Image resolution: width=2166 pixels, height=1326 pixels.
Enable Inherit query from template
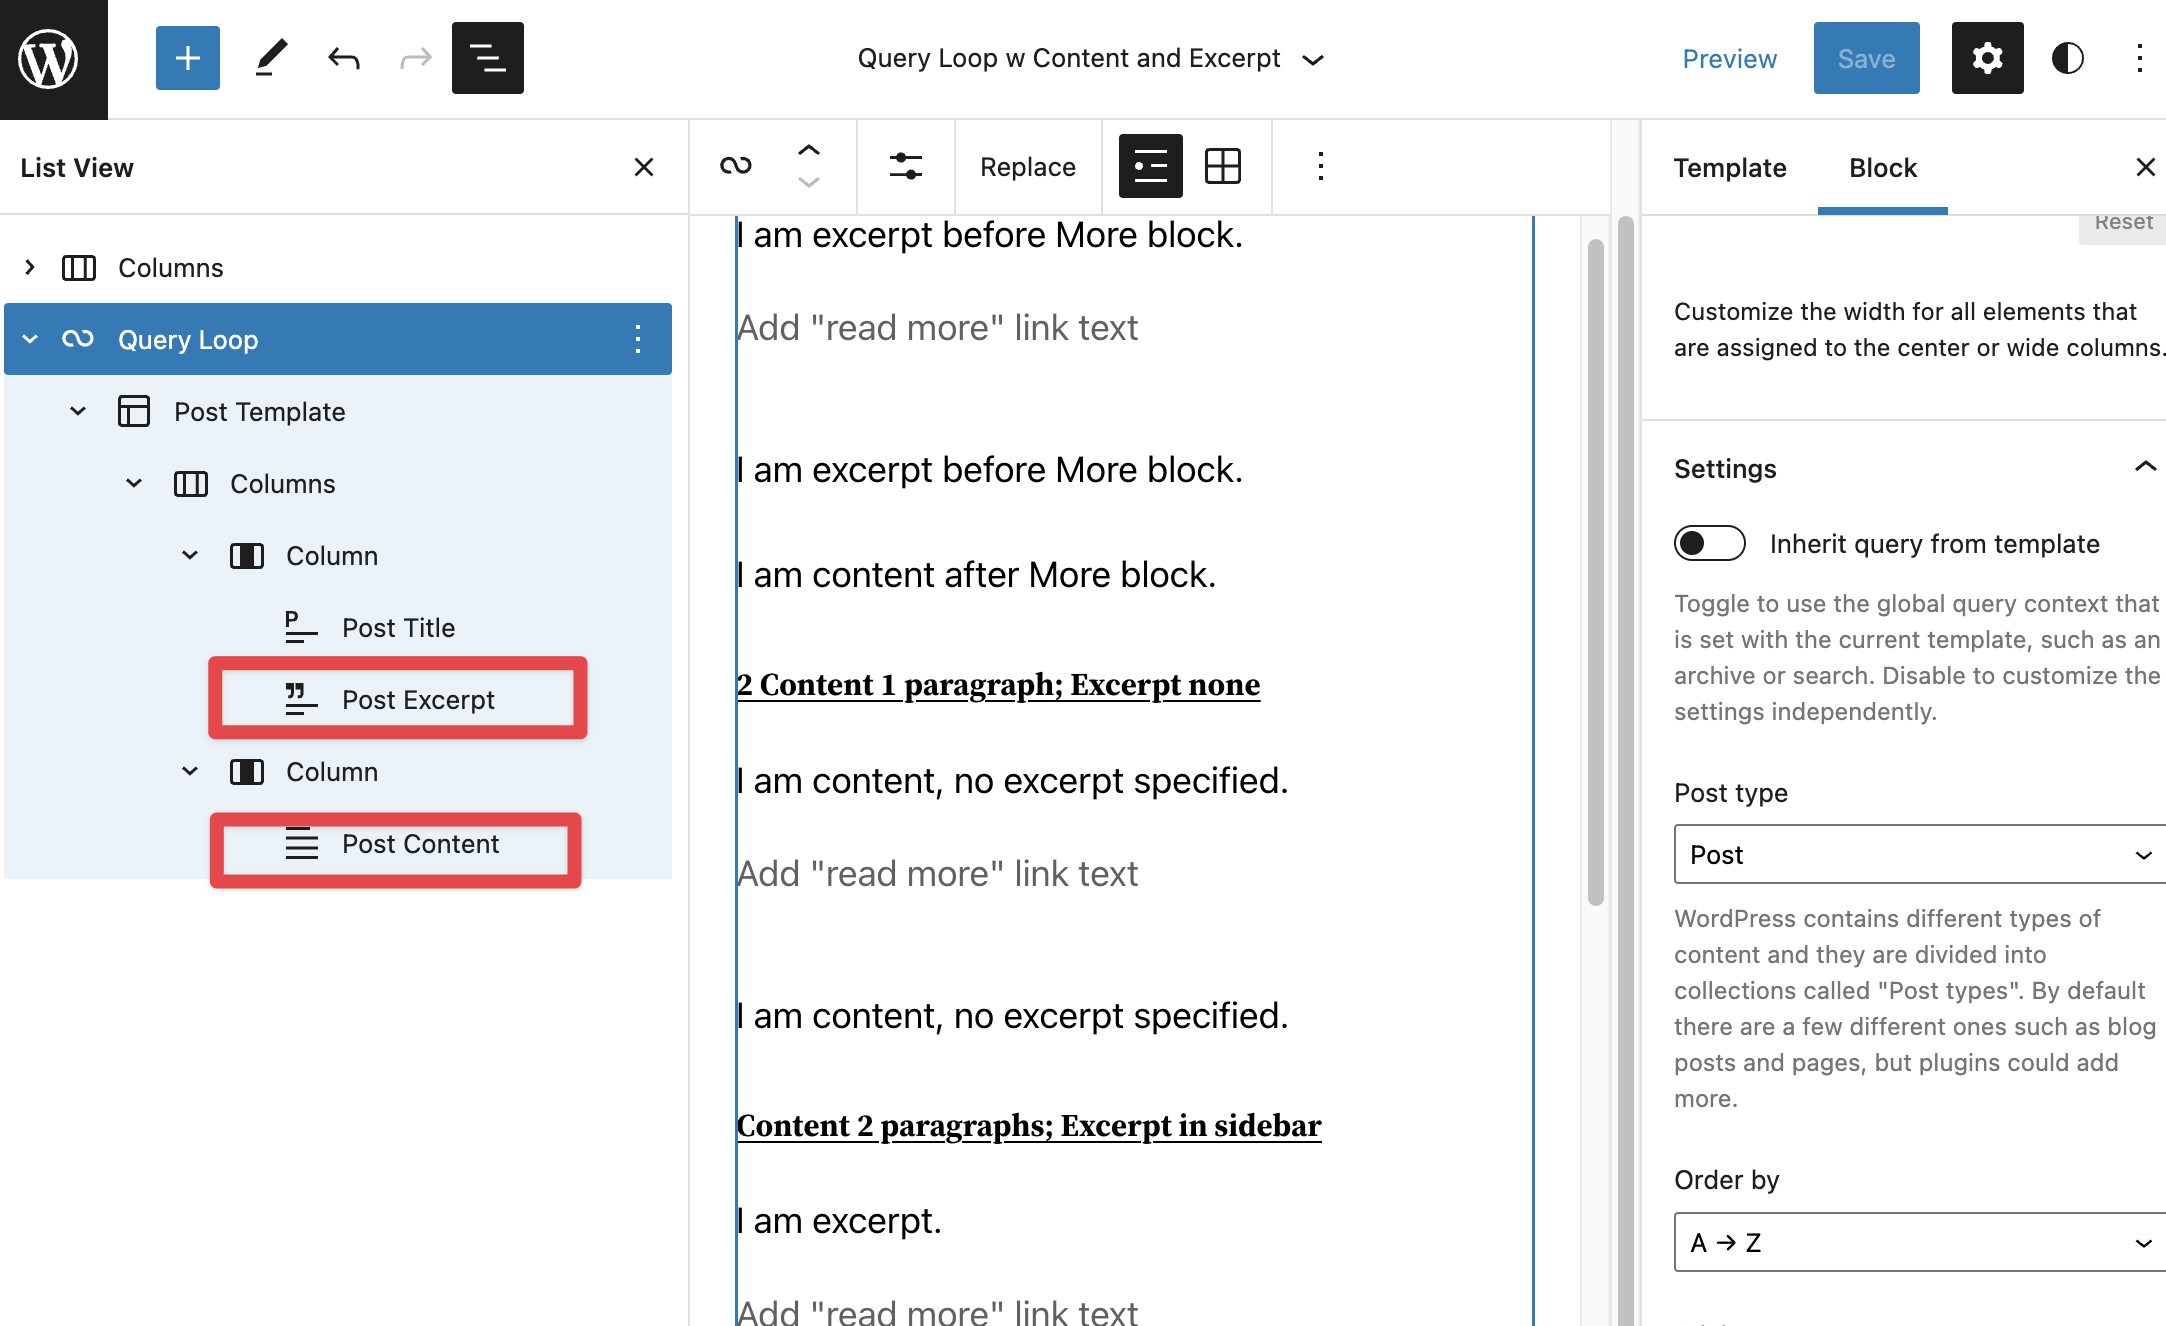(1709, 543)
